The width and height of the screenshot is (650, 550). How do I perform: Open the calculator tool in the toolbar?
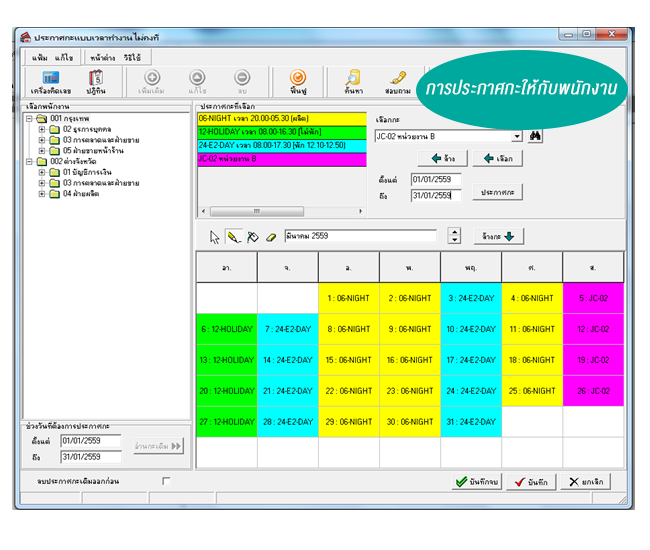pos(50,82)
